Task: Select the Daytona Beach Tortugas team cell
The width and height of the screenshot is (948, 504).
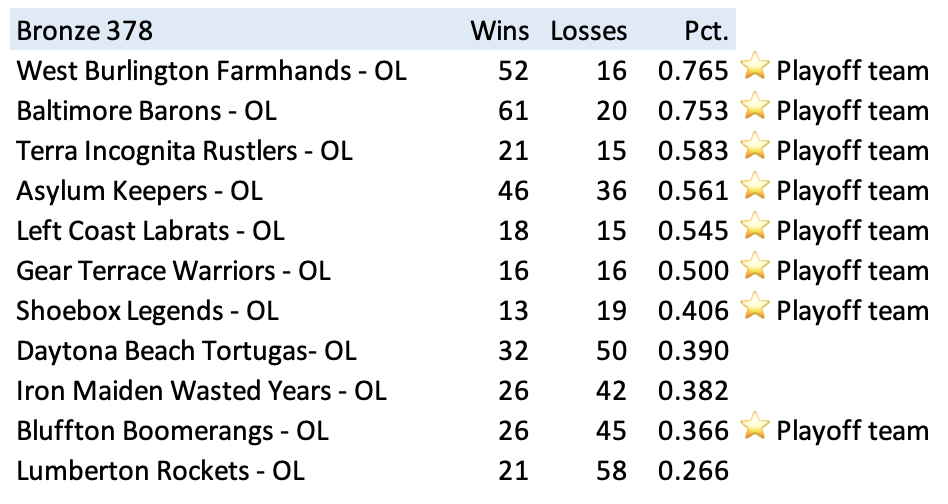Action: pos(186,351)
